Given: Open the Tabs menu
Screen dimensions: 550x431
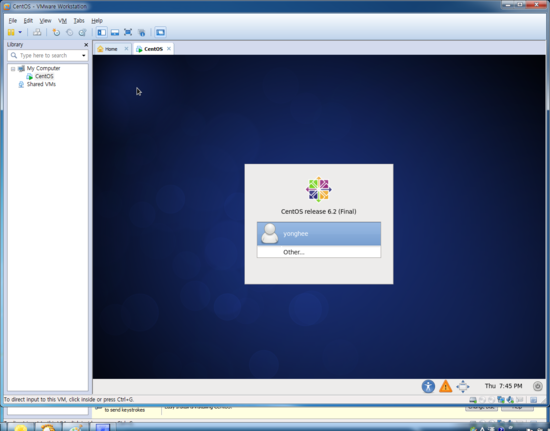Looking at the screenshot, I should (79, 21).
